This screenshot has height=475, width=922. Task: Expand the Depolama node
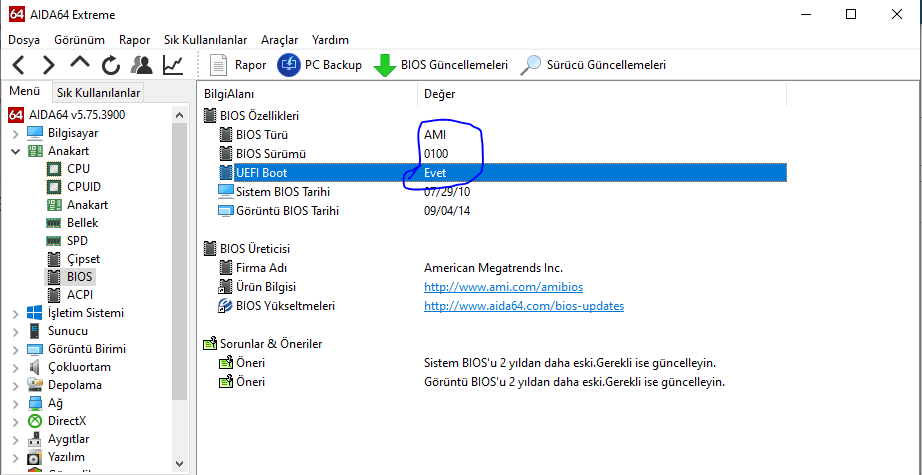15,386
